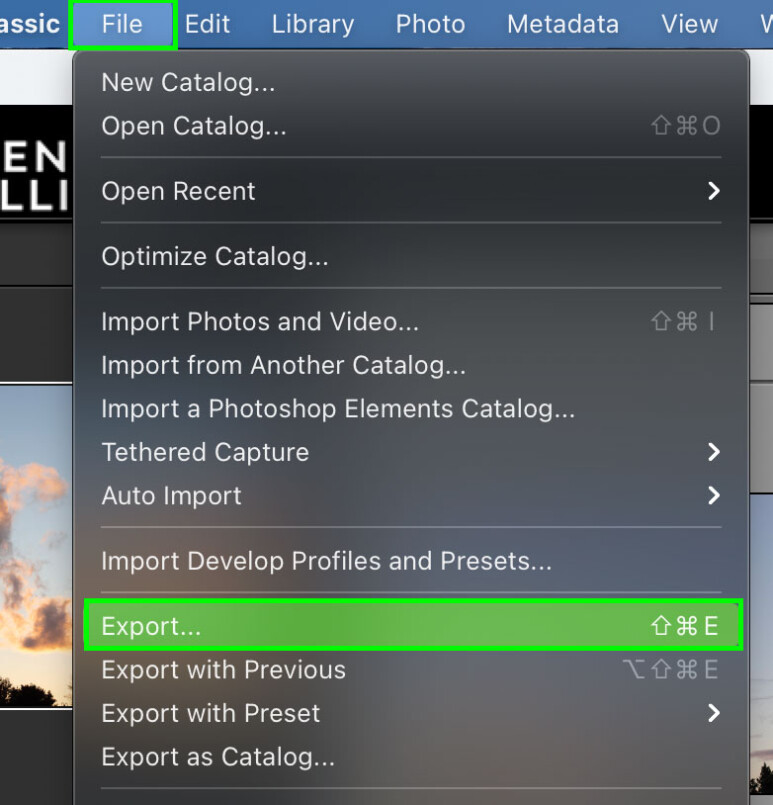Open the Edit menu
Screen dimensions: 773x805
207,24
